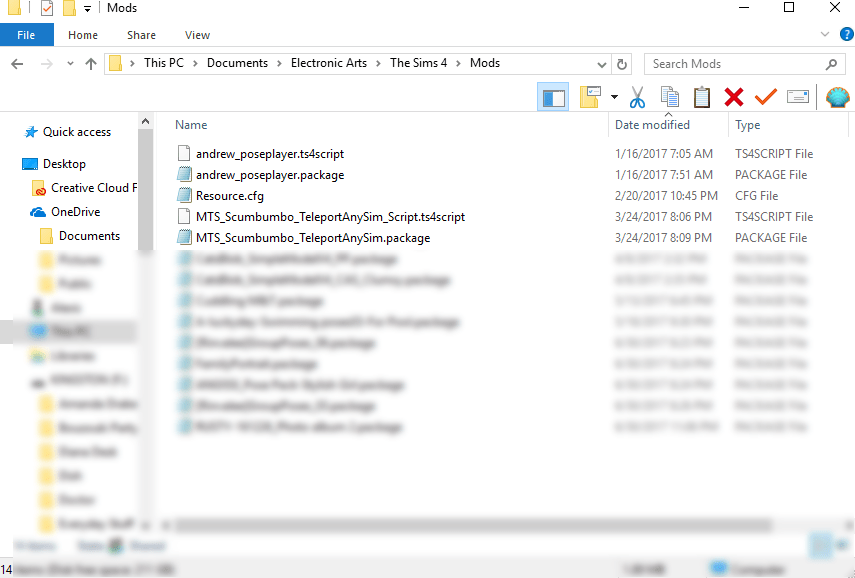
Task: Open the View ribbon tab
Action: tap(197, 35)
